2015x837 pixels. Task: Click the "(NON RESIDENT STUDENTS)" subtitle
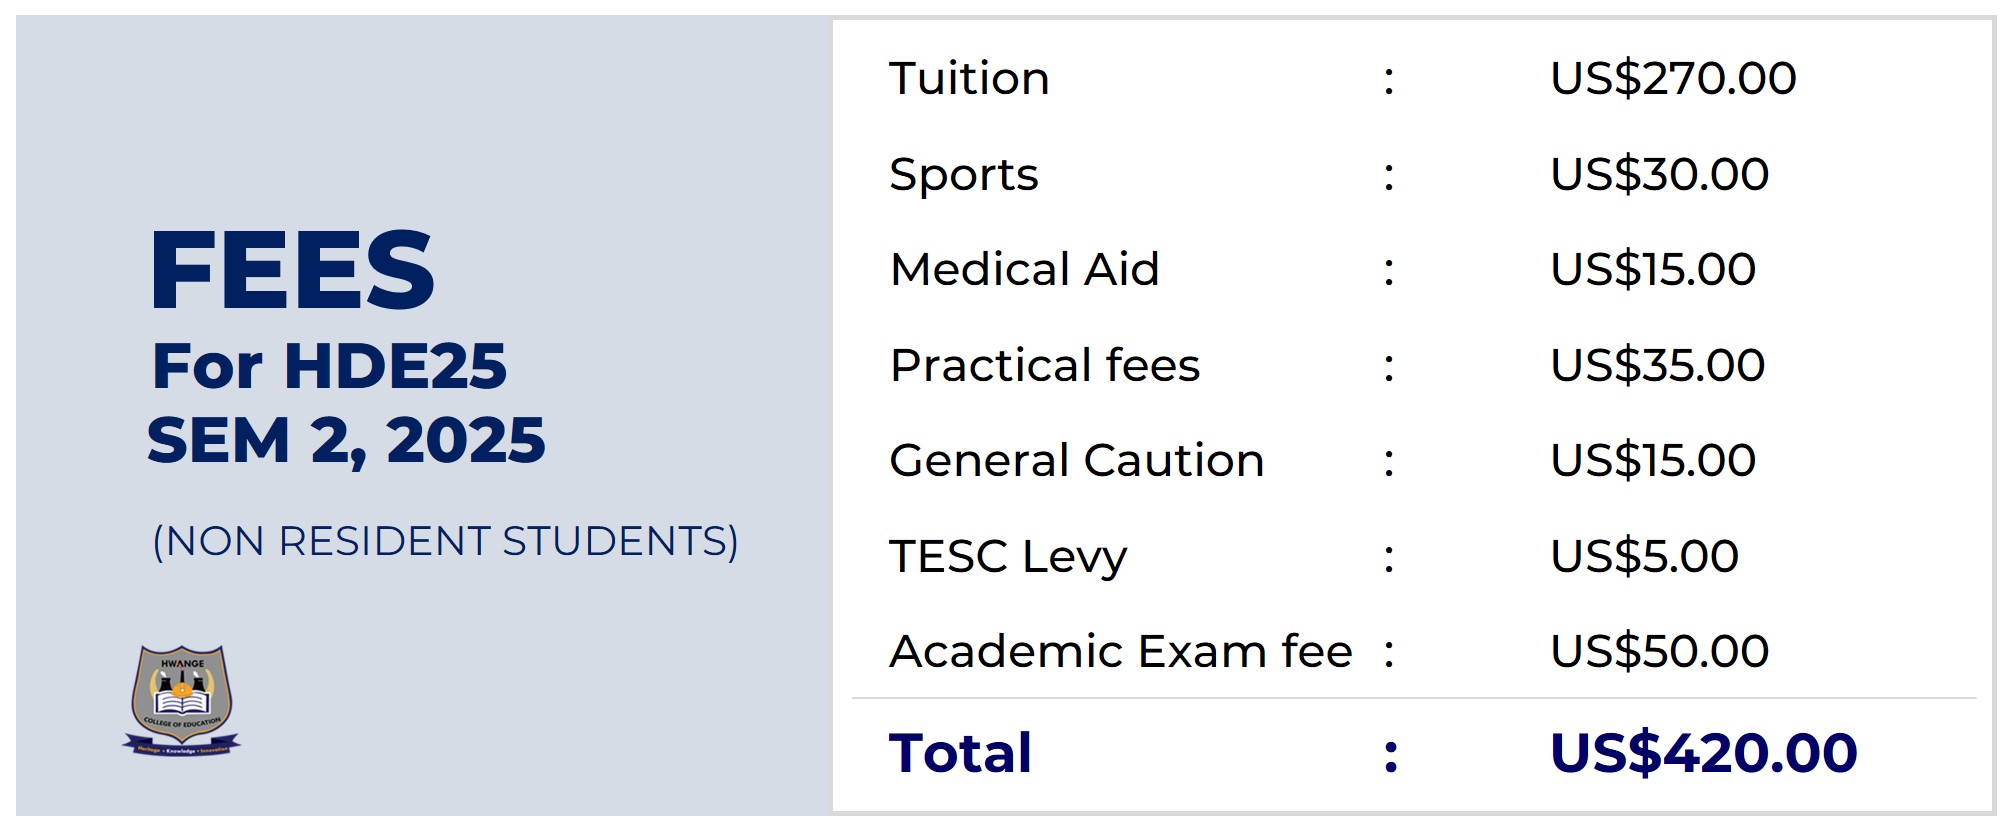(445, 542)
